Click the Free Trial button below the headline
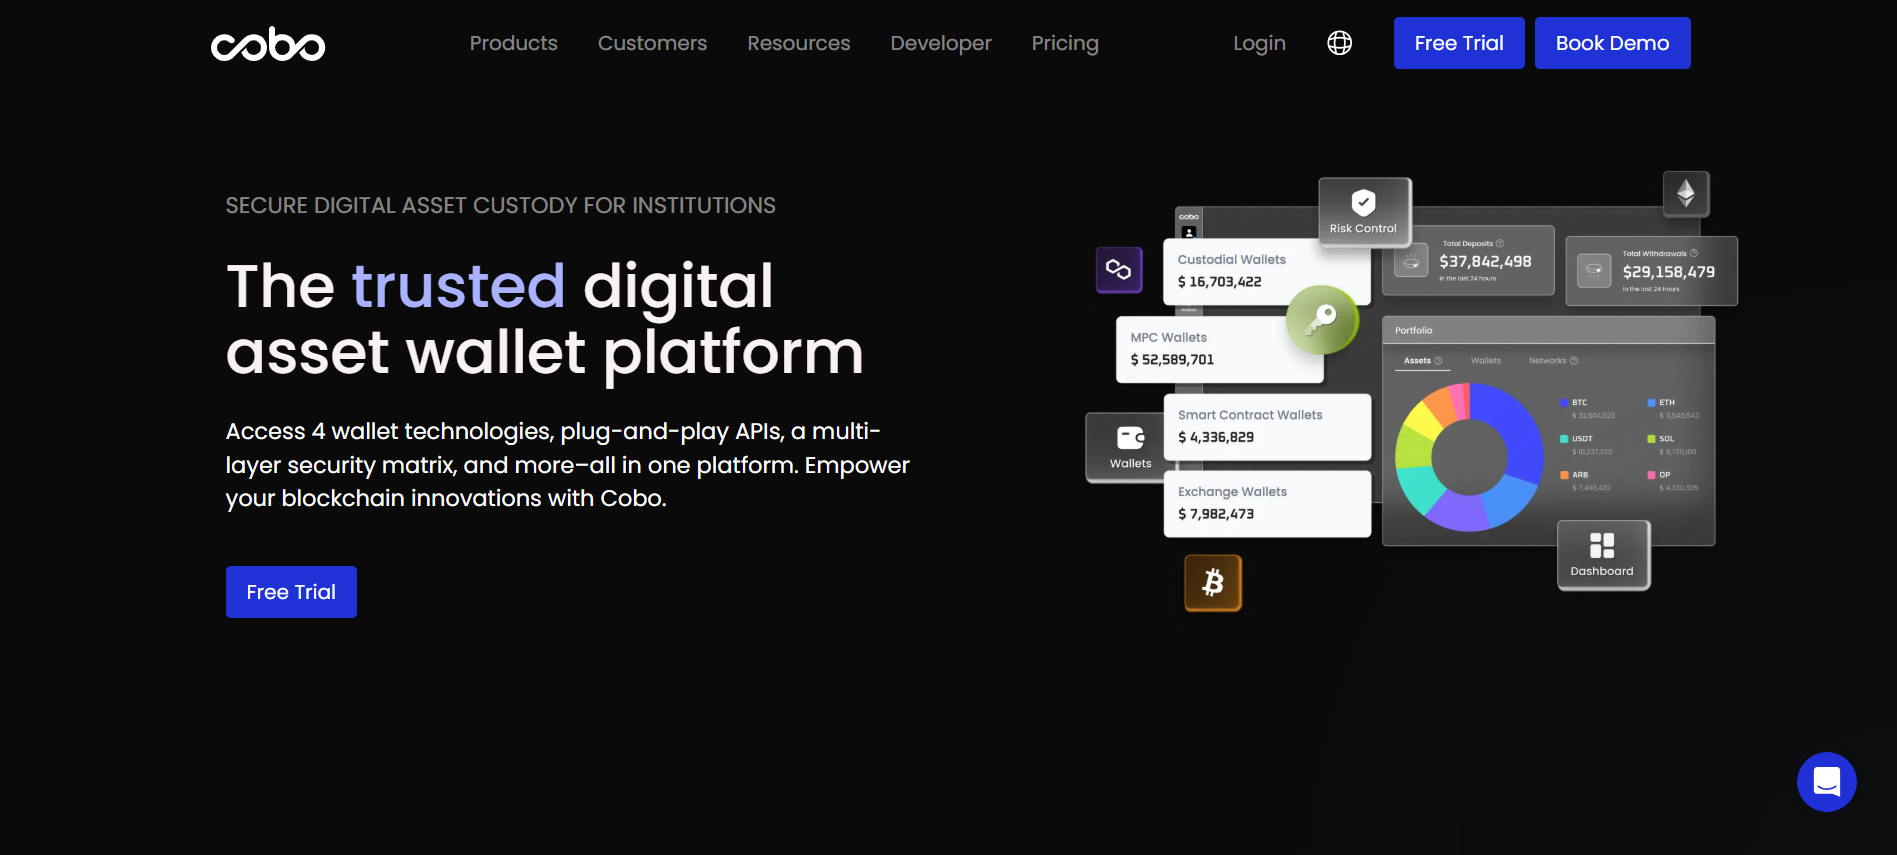 pos(291,592)
